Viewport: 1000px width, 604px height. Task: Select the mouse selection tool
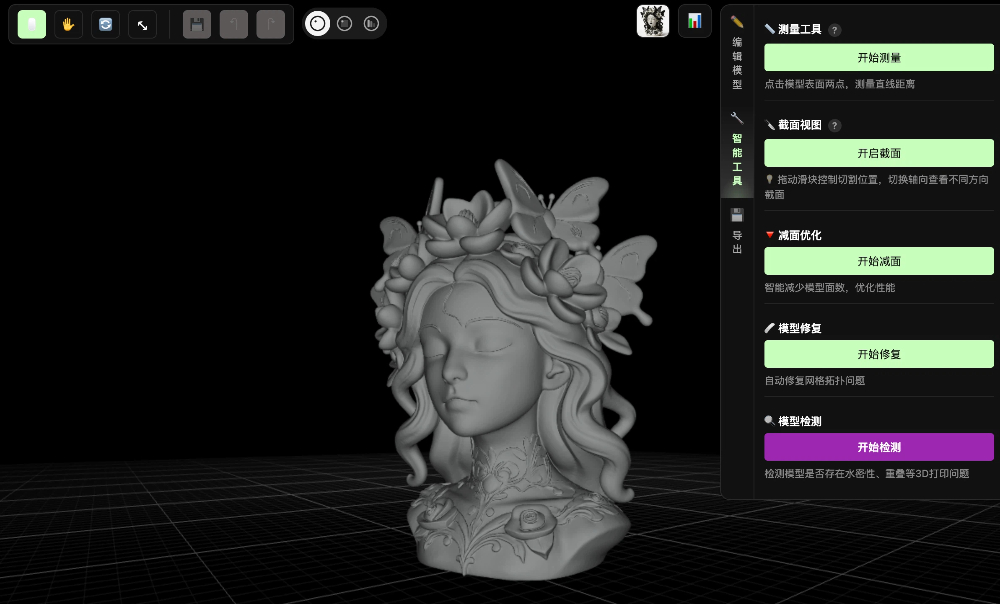coord(31,24)
